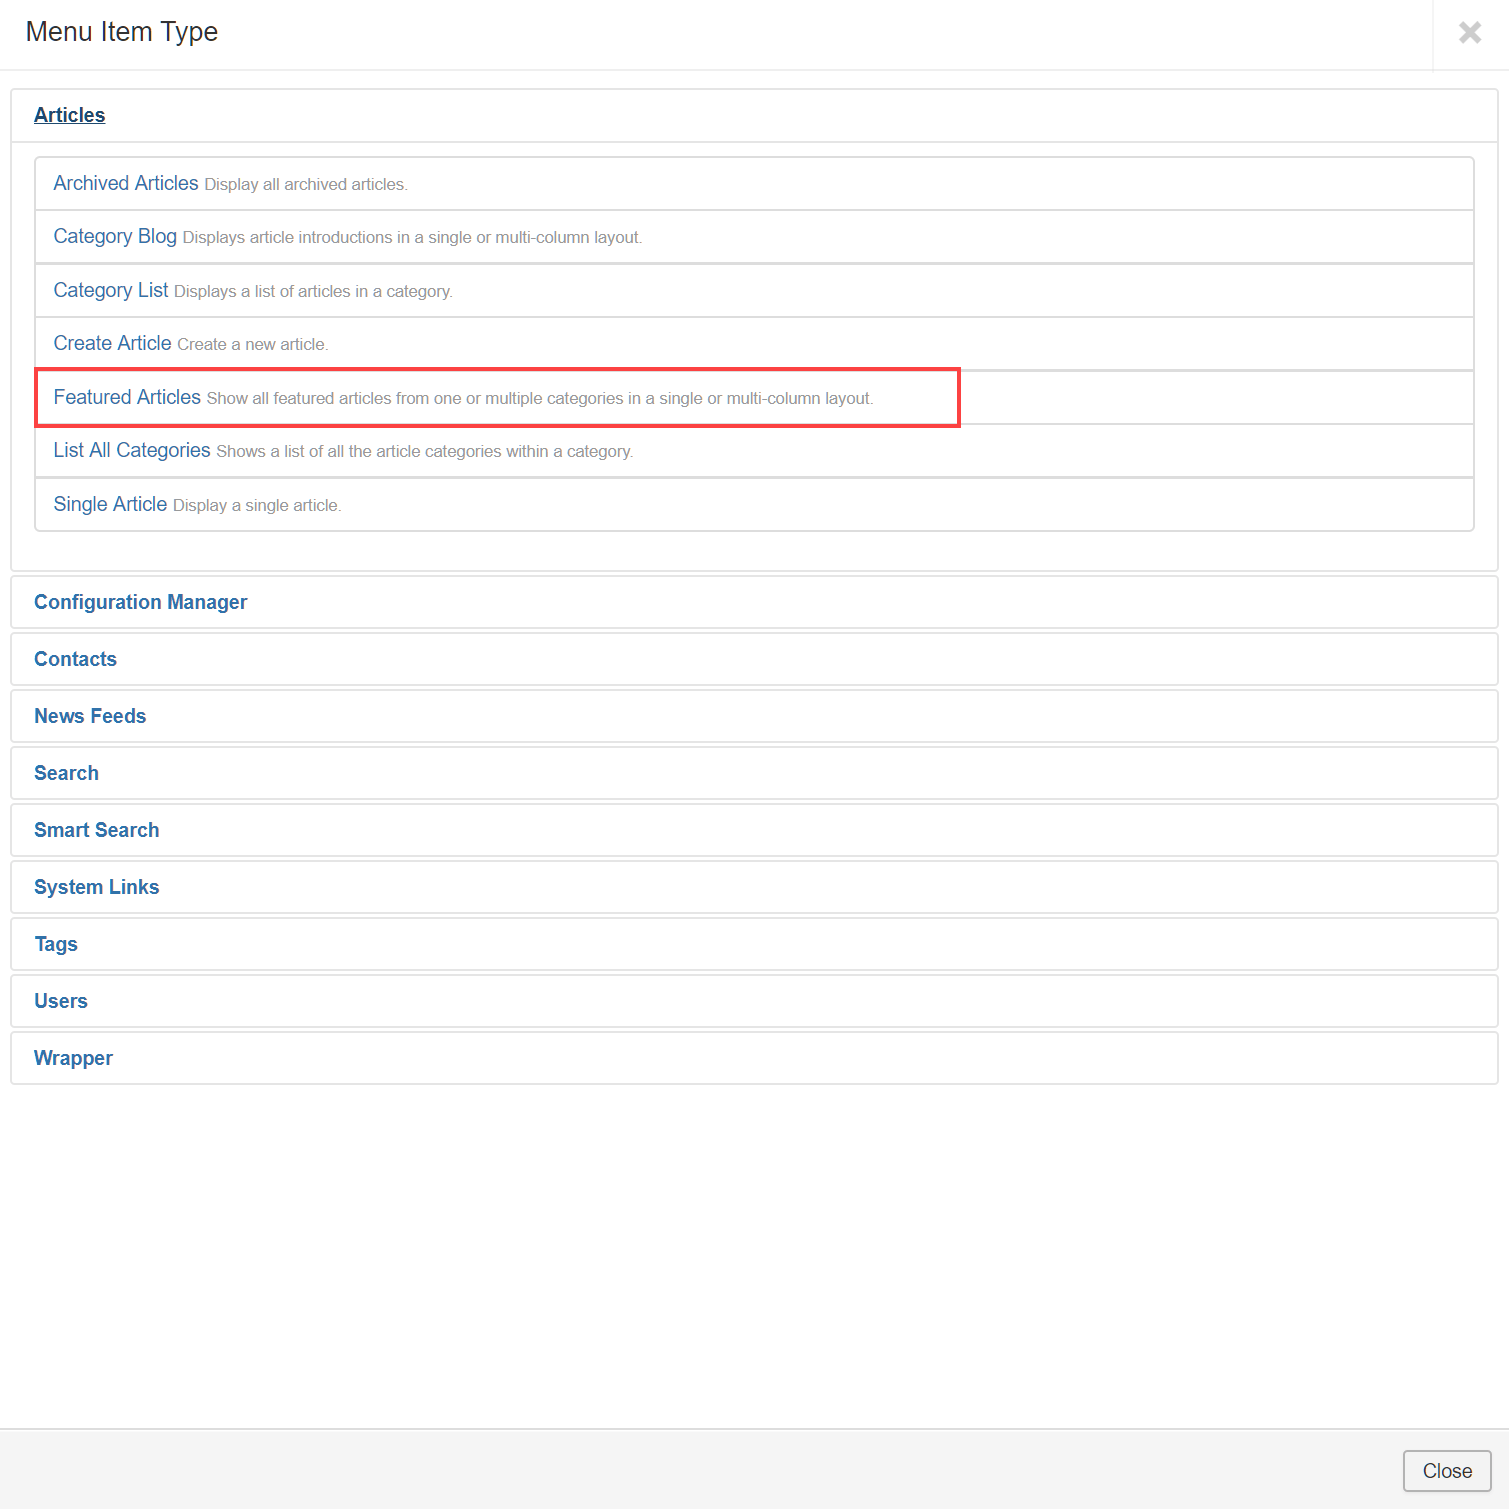Click the Close button at bottom

click(1447, 1471)
